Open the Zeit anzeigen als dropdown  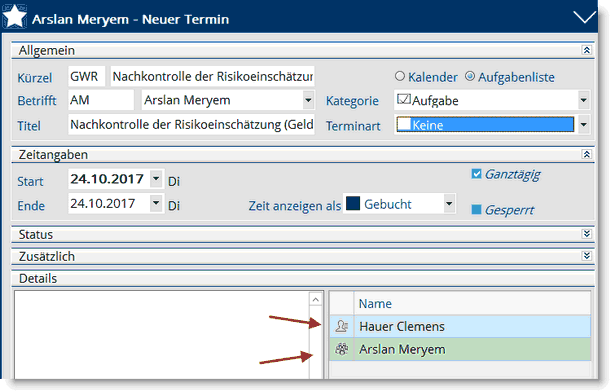tap(449, 203)
